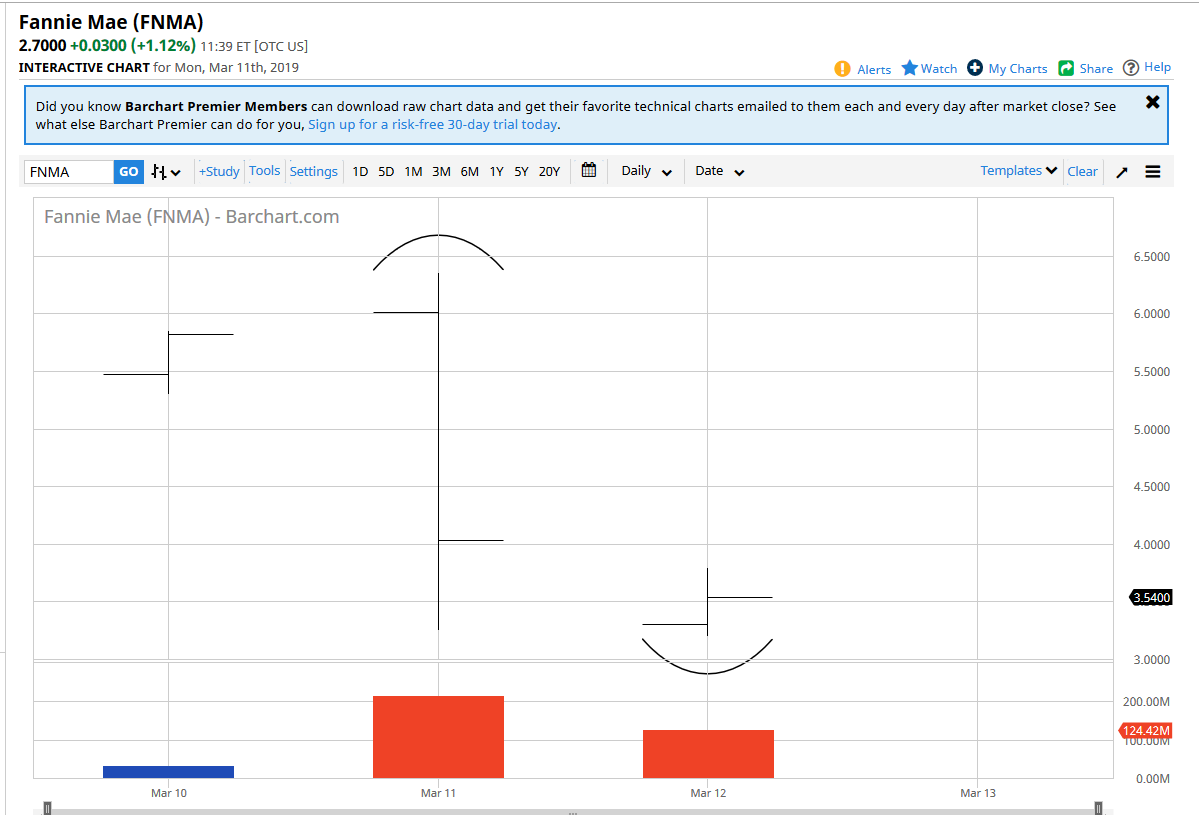Open the calendar date range picker
The image size is (1199, 815).
point(589,170)
